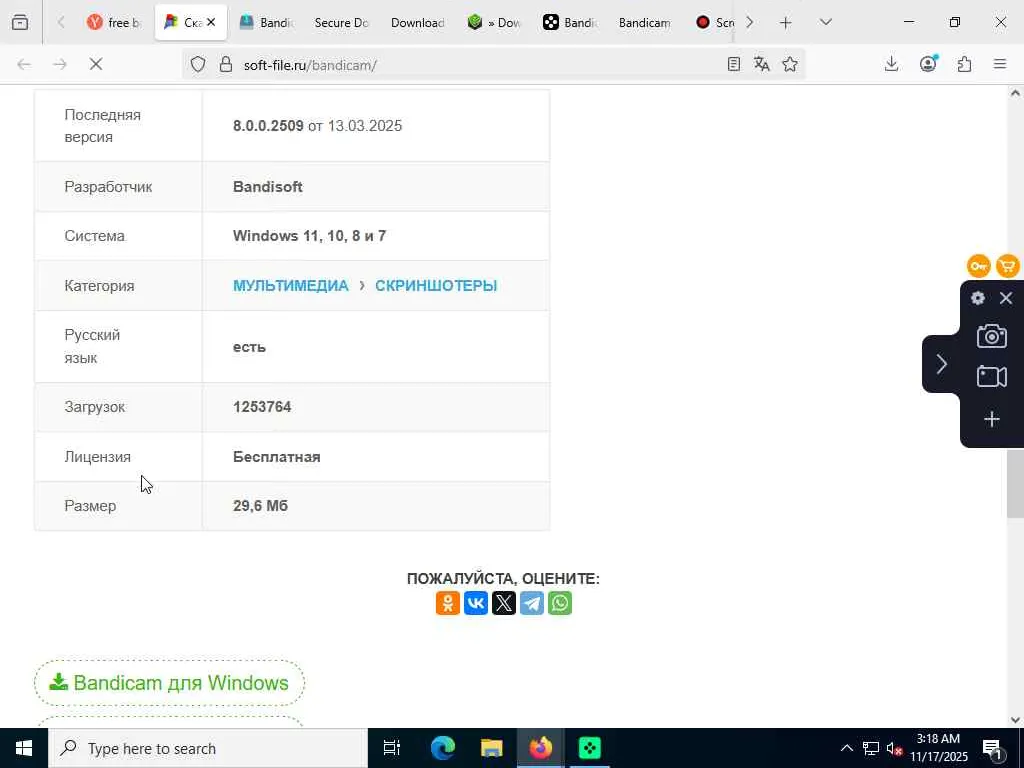Viewport: 1024px width, 768px height.
Task: Open the СКРИНШОТЕРЫ category link
Action: 436,286
